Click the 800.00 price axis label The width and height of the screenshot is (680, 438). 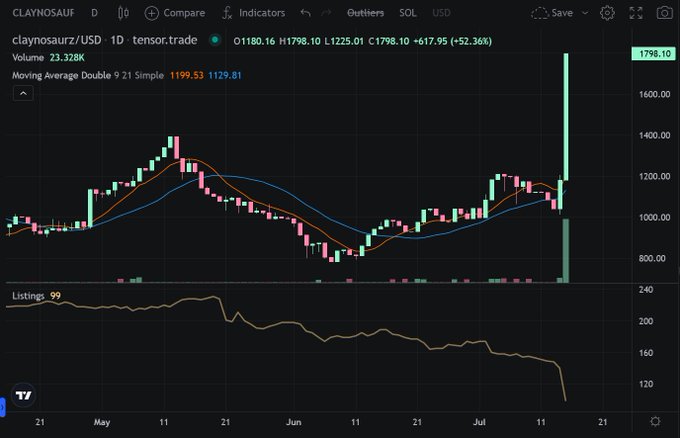[x=654, y=258]
